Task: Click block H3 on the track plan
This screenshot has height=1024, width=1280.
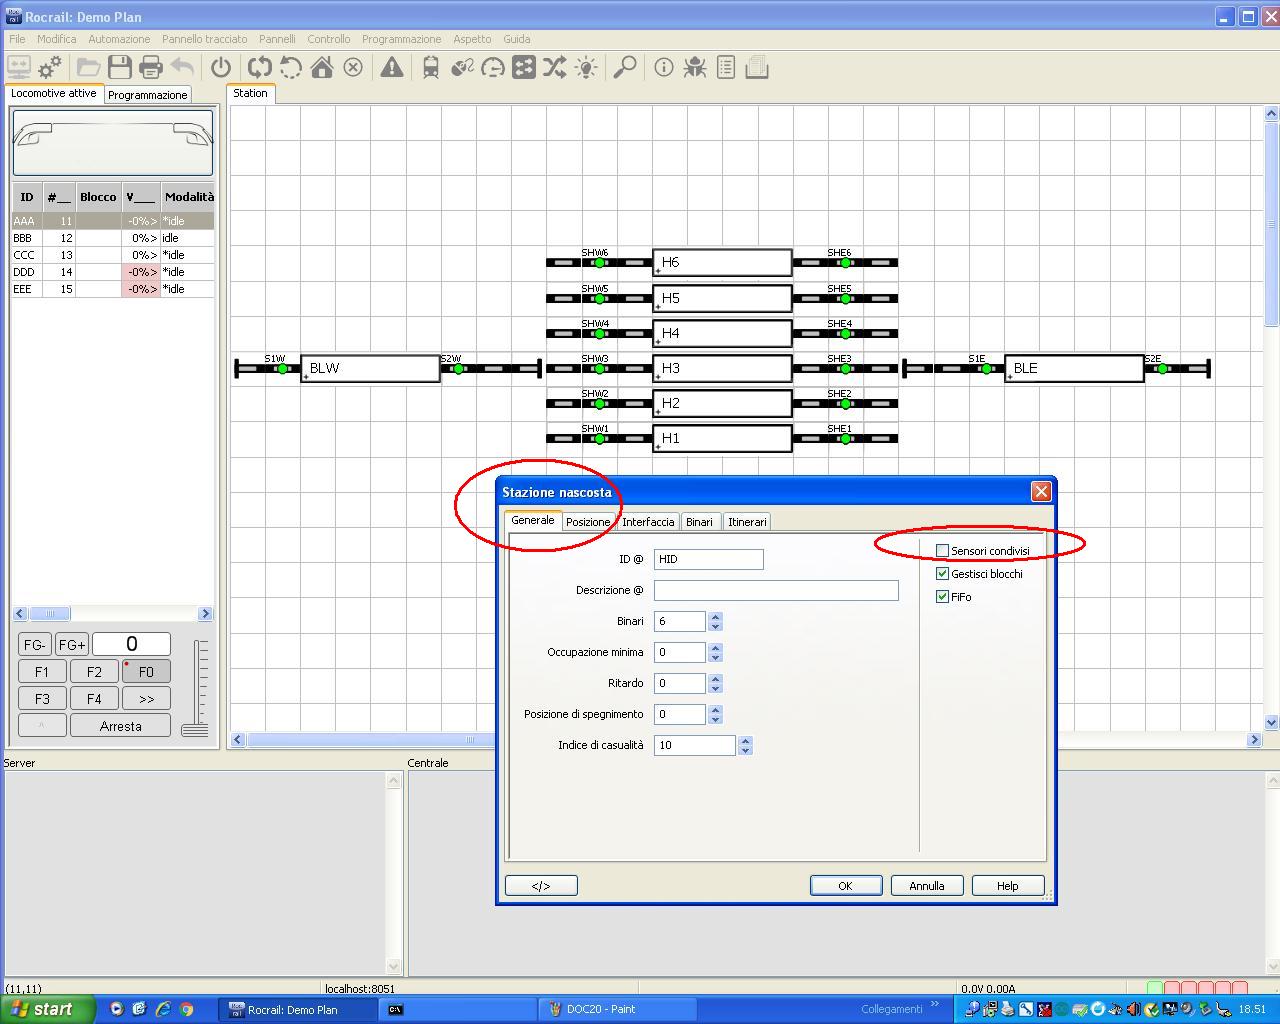Action: 722,368
